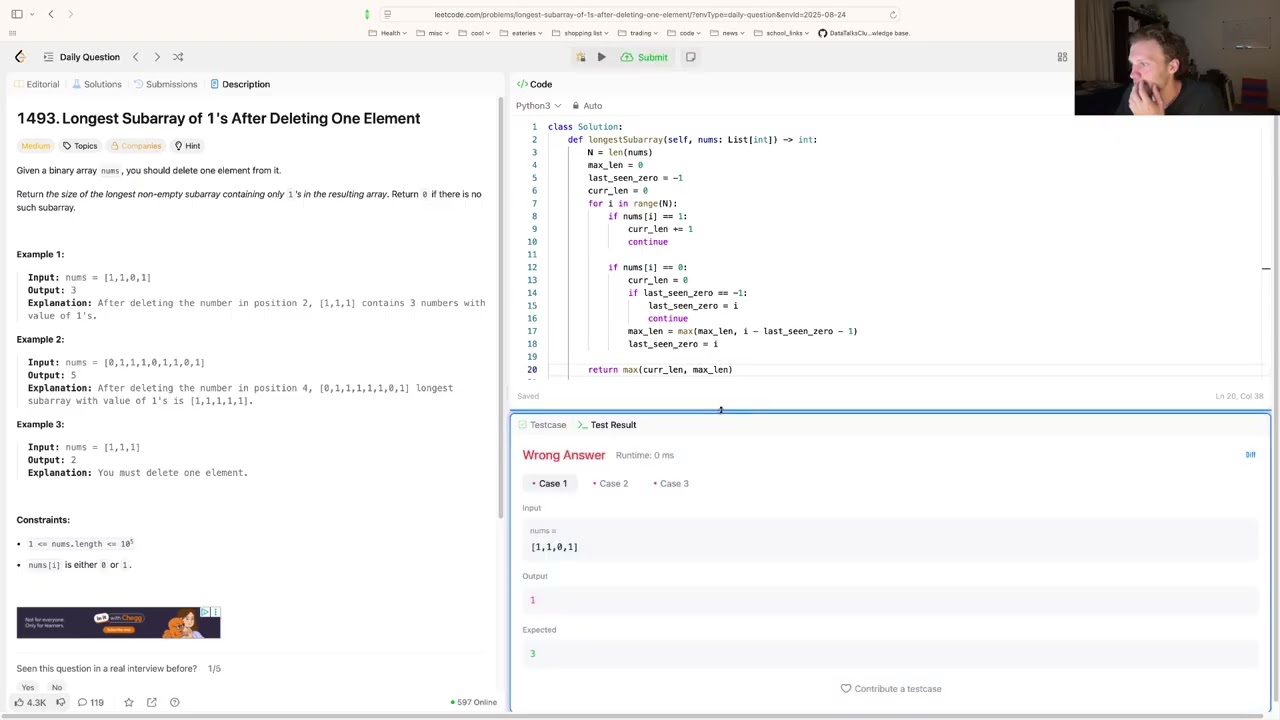
Task: Switch to the Description tab
Action: [x=240, y=84]
